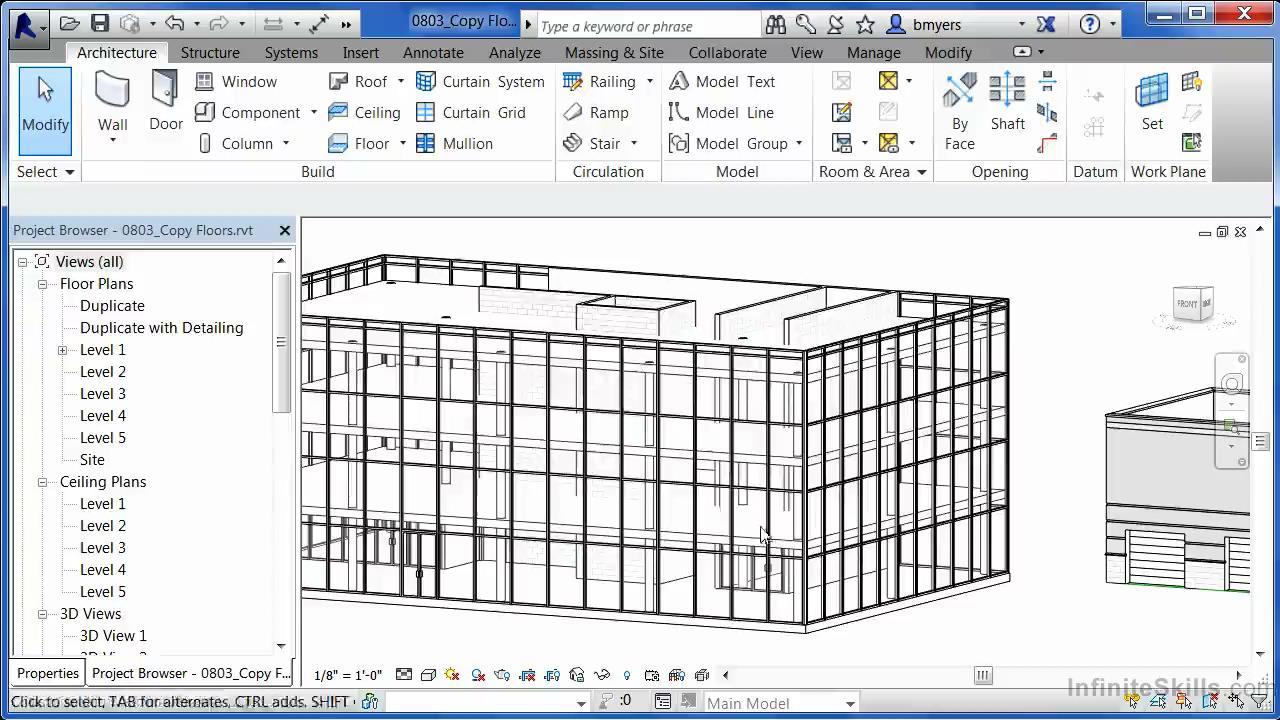Image resolution: width=1280 pixels, height=720 pixels.
Task: Collapse the Floor Plans tree node
Action: [43, 284]
